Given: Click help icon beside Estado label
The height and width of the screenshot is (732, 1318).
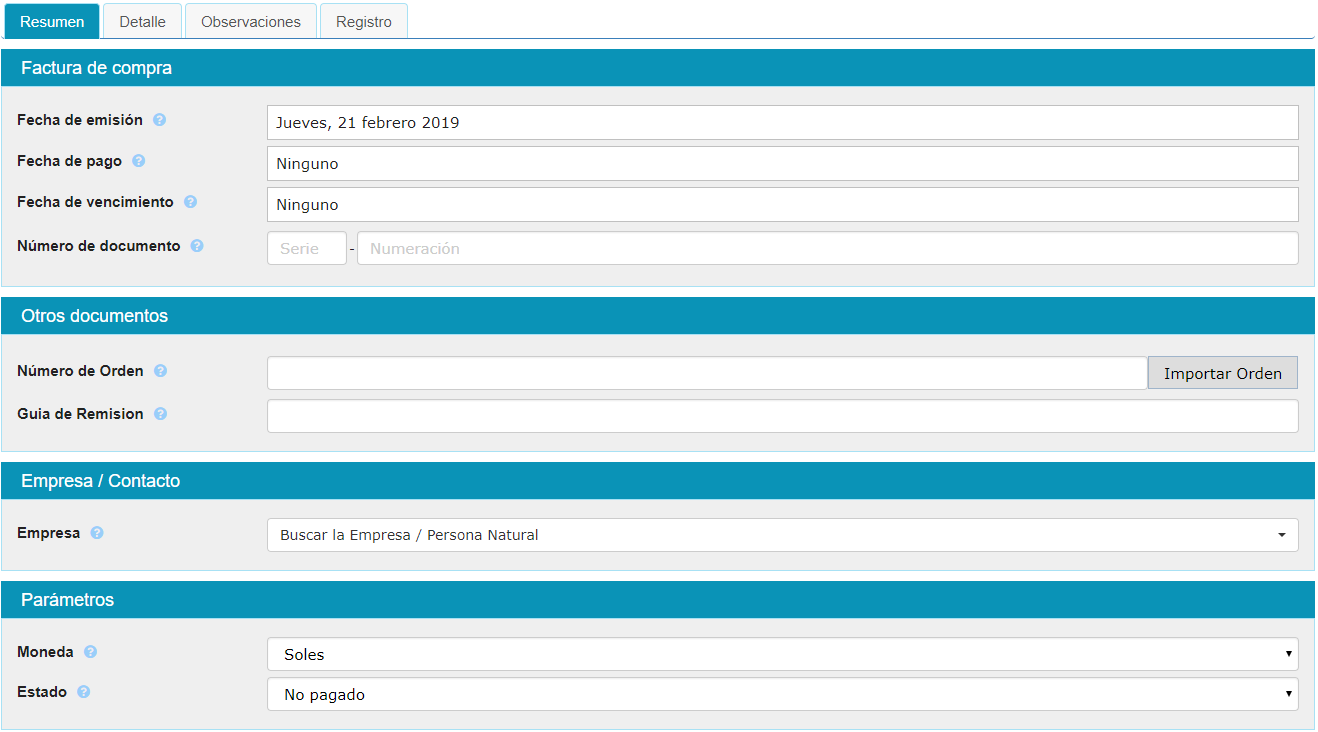Looking at the screenshot, I should coord(84,692).
